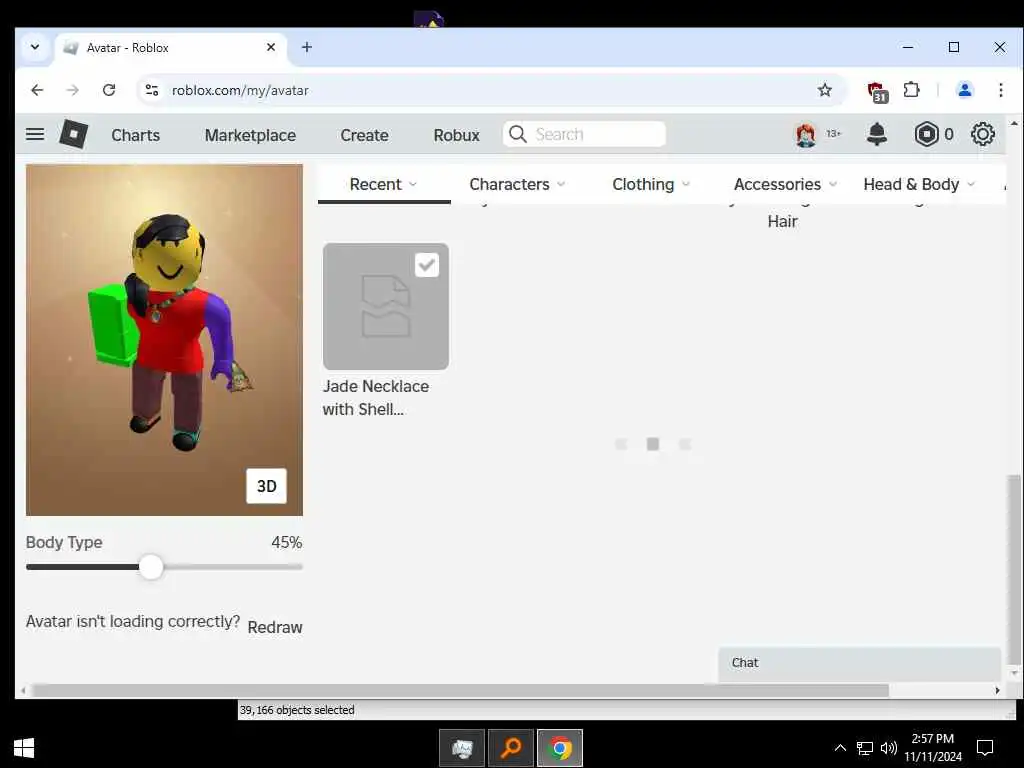1024x768 pixels.
Task: Open the volume control in system tray
Action: pyautogui.click(x=888, y=748)
